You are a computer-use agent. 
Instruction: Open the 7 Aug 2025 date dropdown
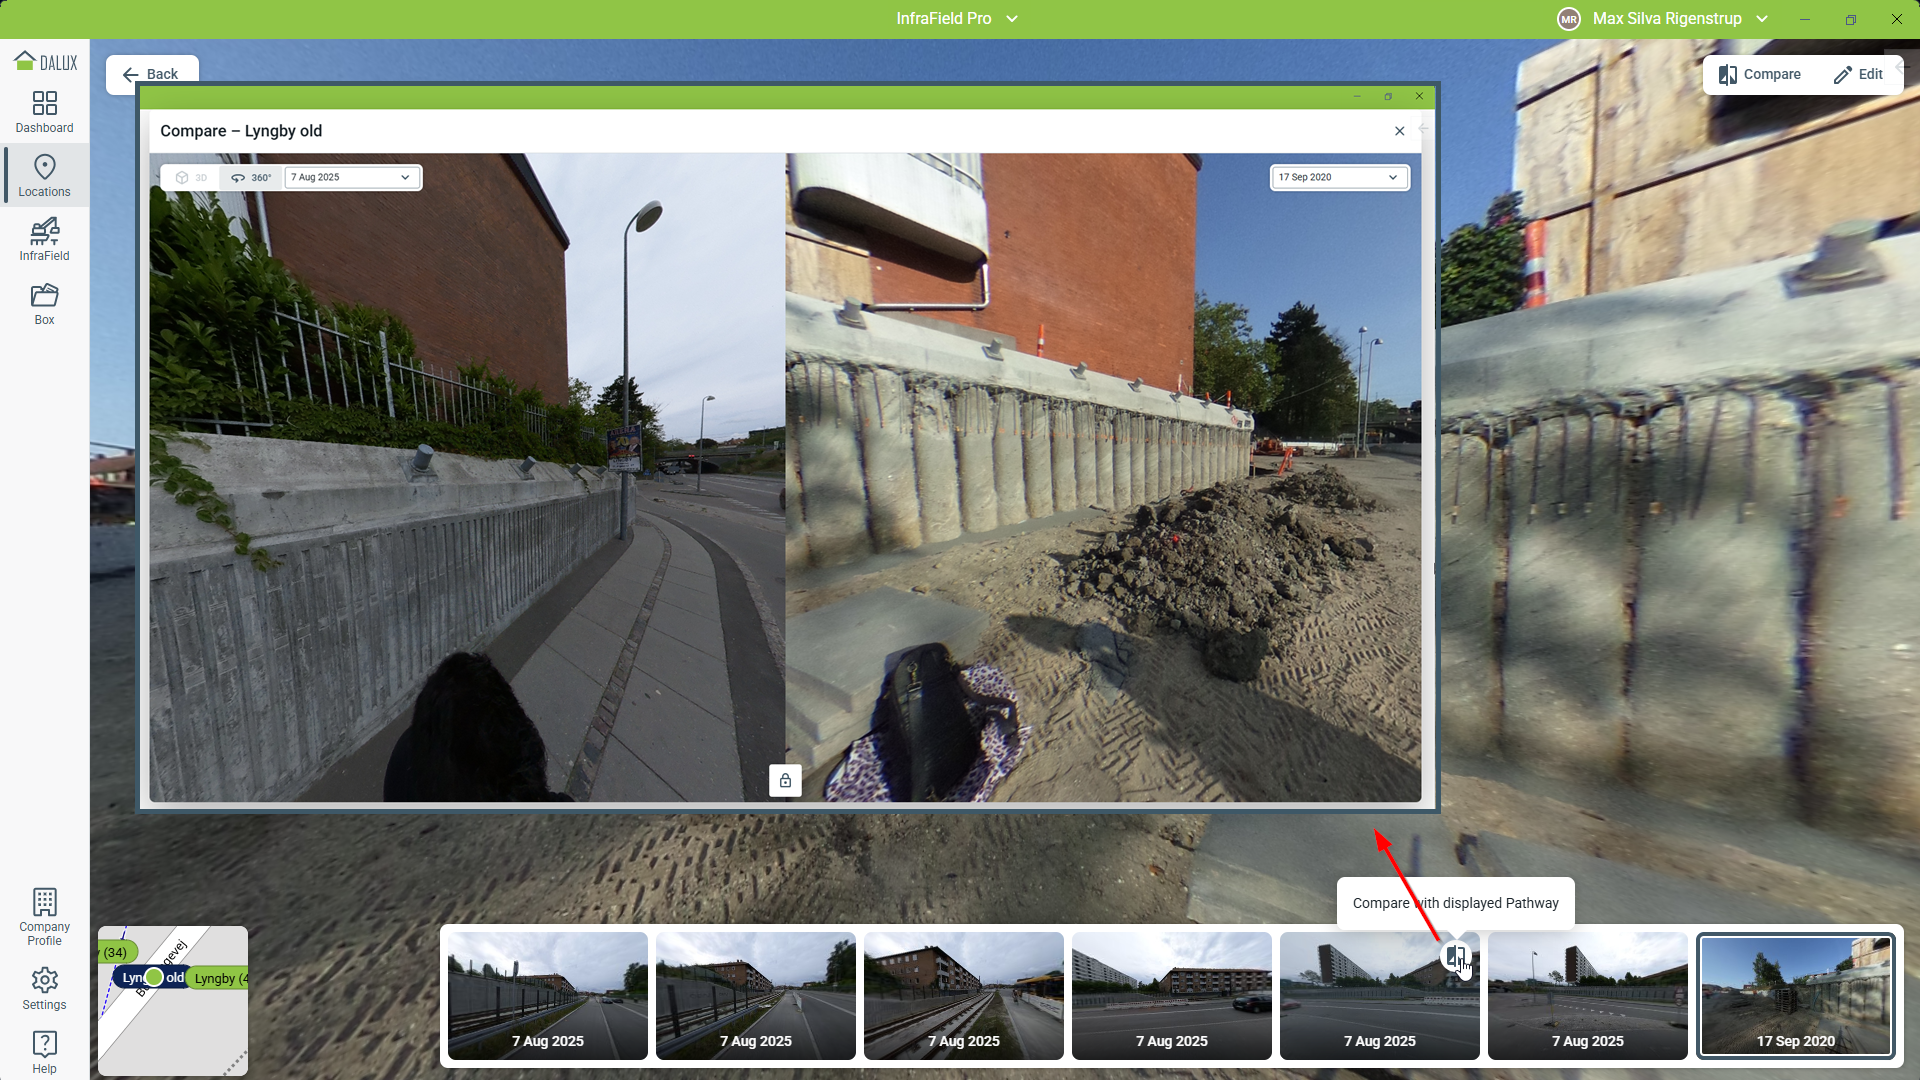point(352,178)
